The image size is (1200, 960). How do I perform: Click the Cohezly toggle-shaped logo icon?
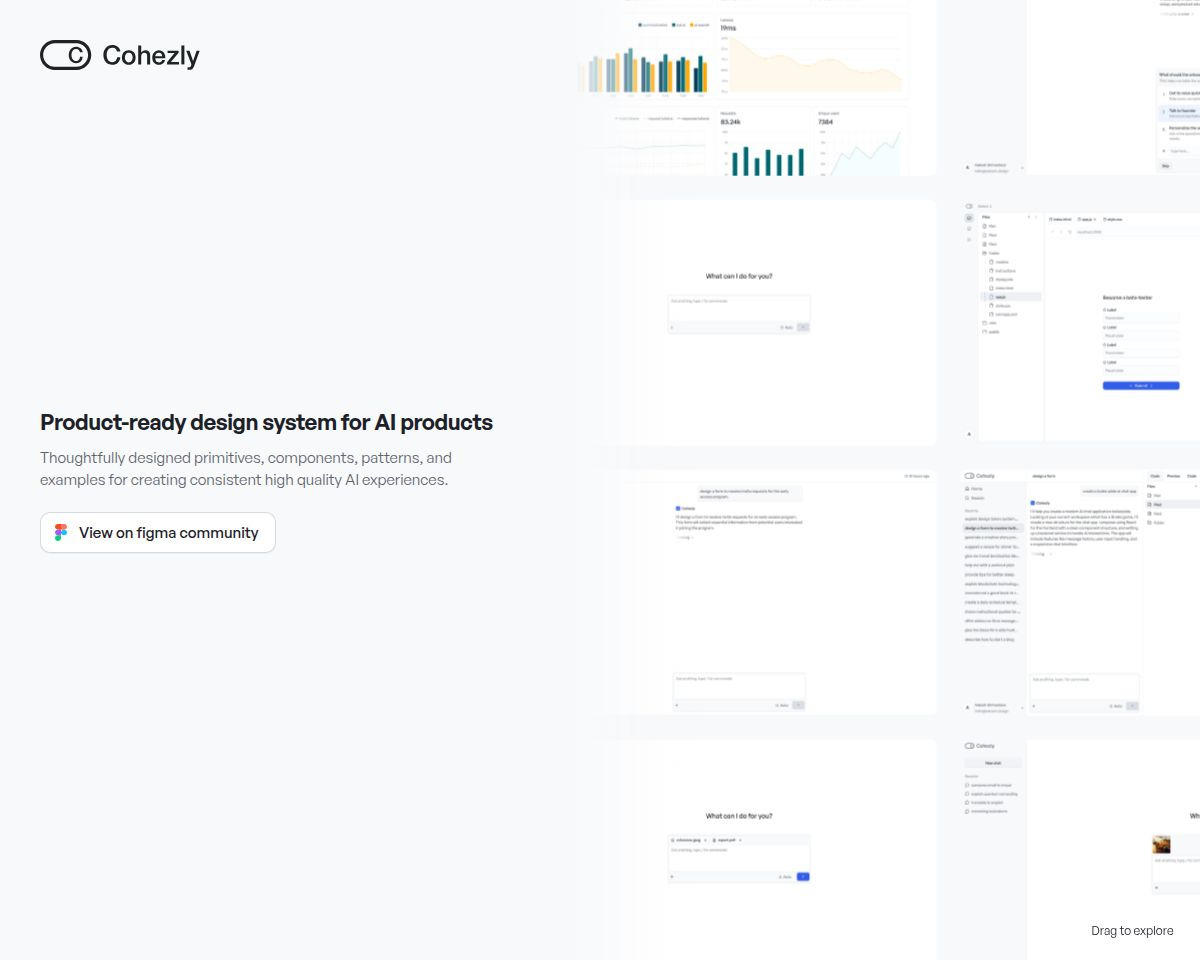[65, 55]
